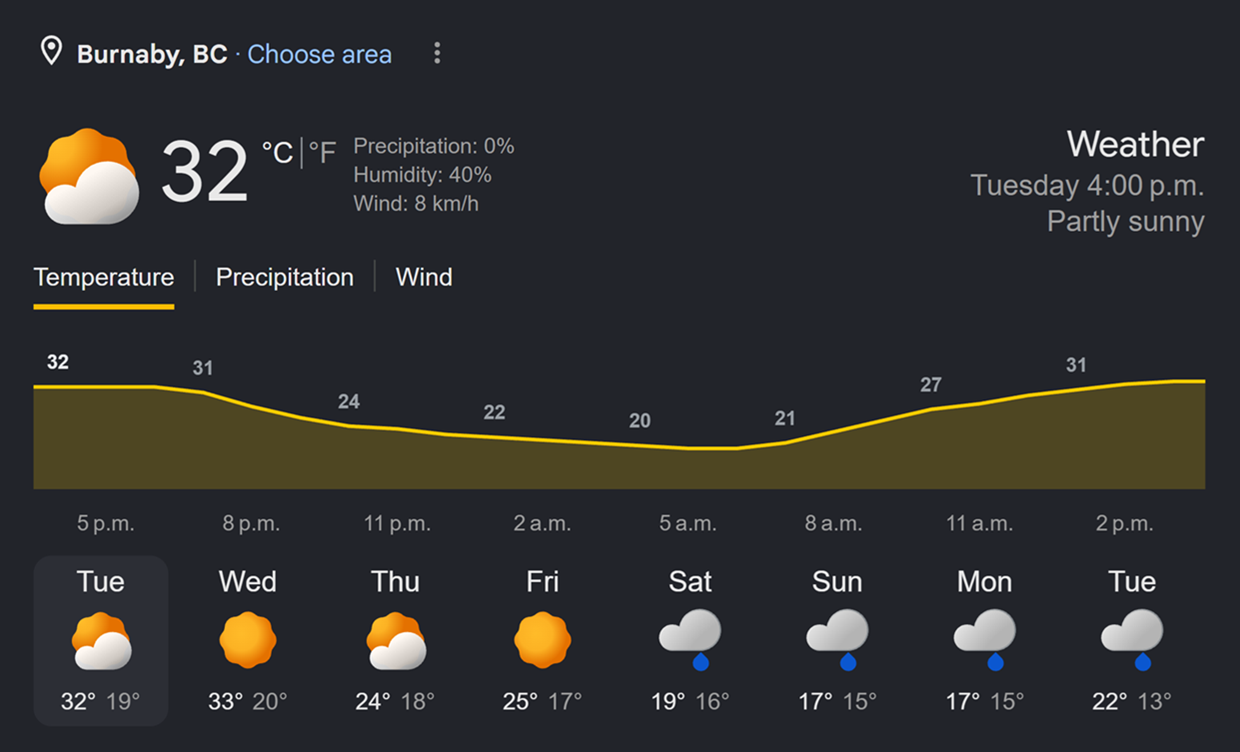
Task: Select Thursday's partly sunny icon
Action: [396, 641]
